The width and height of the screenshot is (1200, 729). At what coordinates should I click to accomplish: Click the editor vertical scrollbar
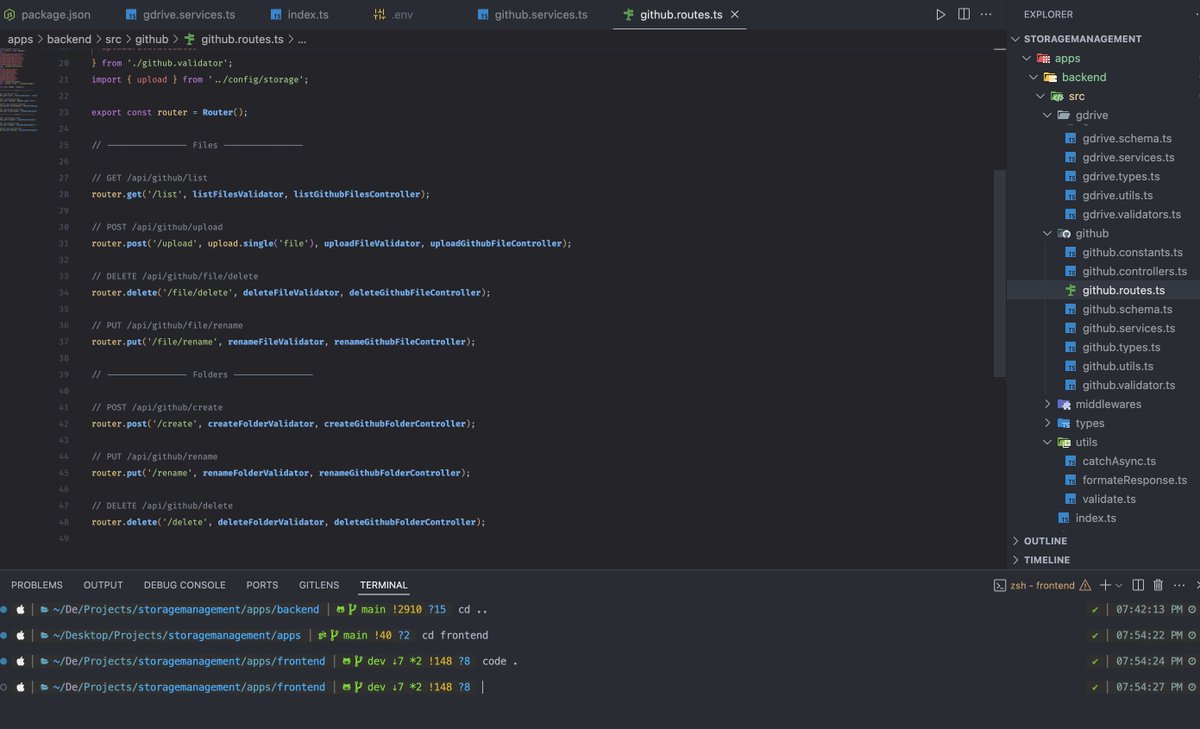pos(999,273)
